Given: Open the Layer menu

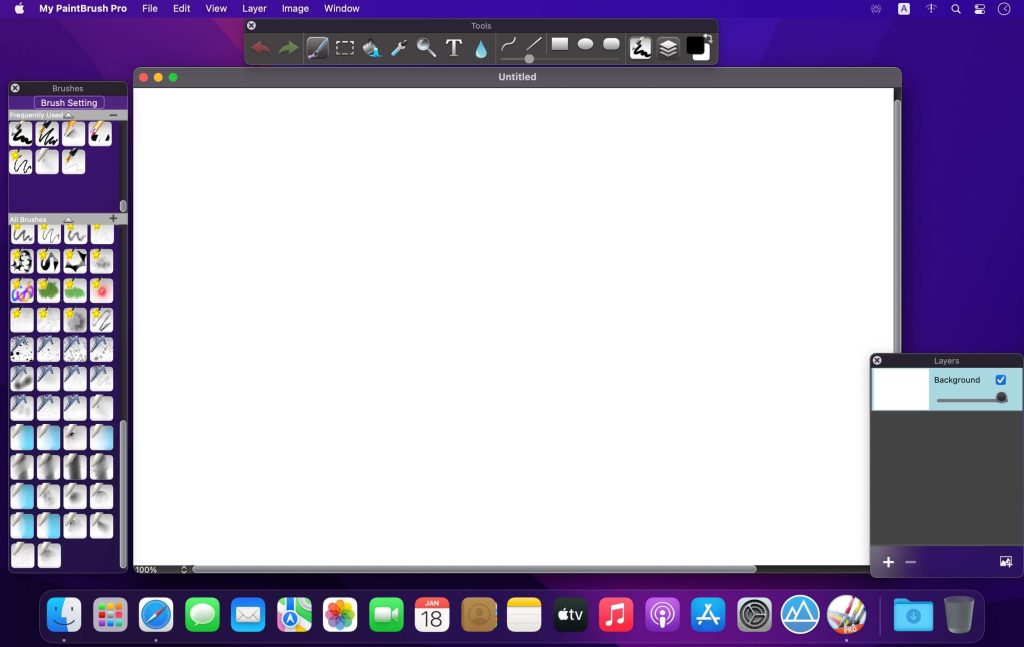Looking at the screenshot, I should tap(254, 8).
